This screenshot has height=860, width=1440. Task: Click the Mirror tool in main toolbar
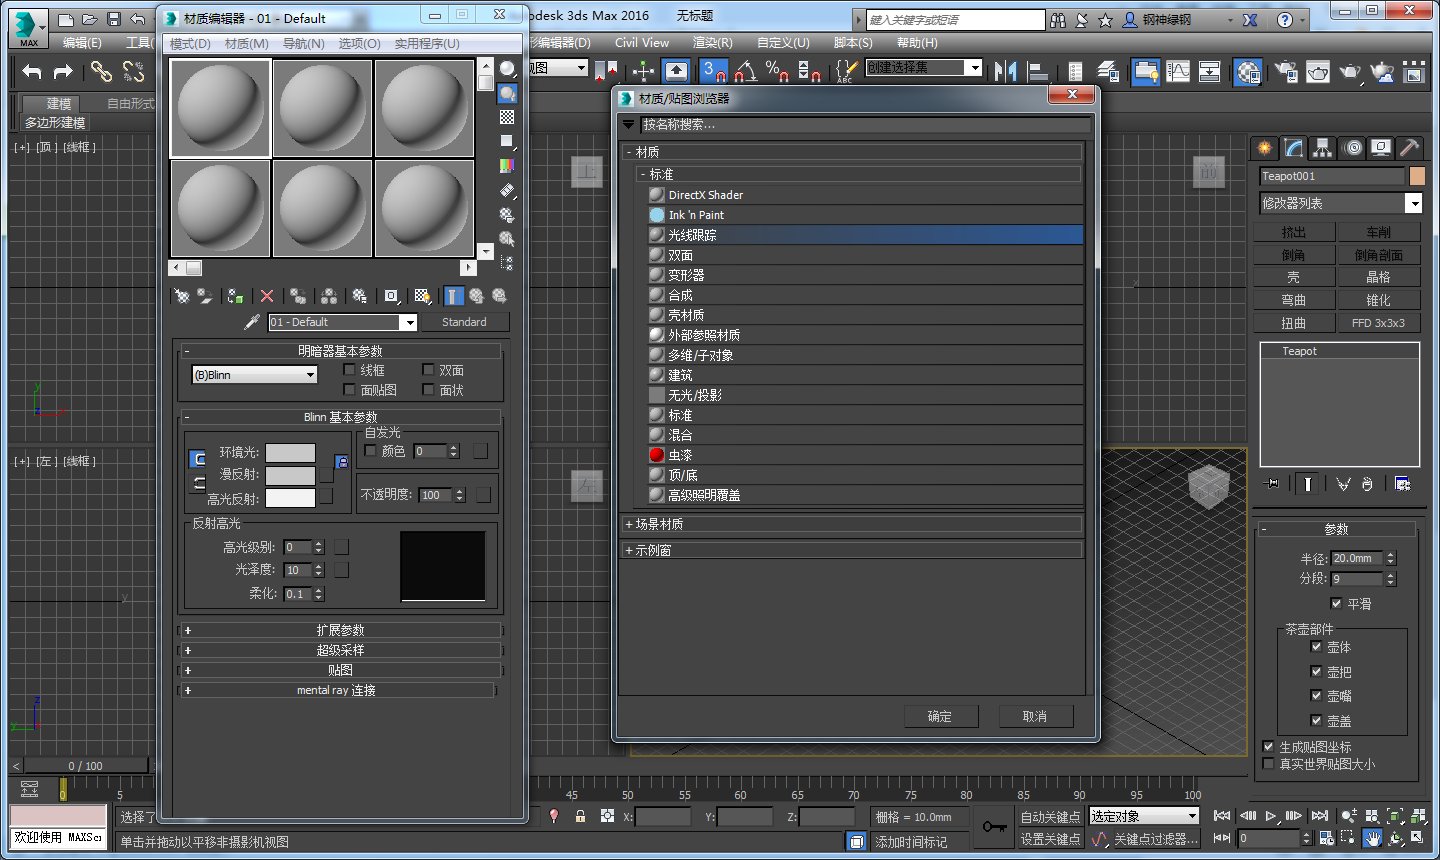click(x=1005, y=71)
